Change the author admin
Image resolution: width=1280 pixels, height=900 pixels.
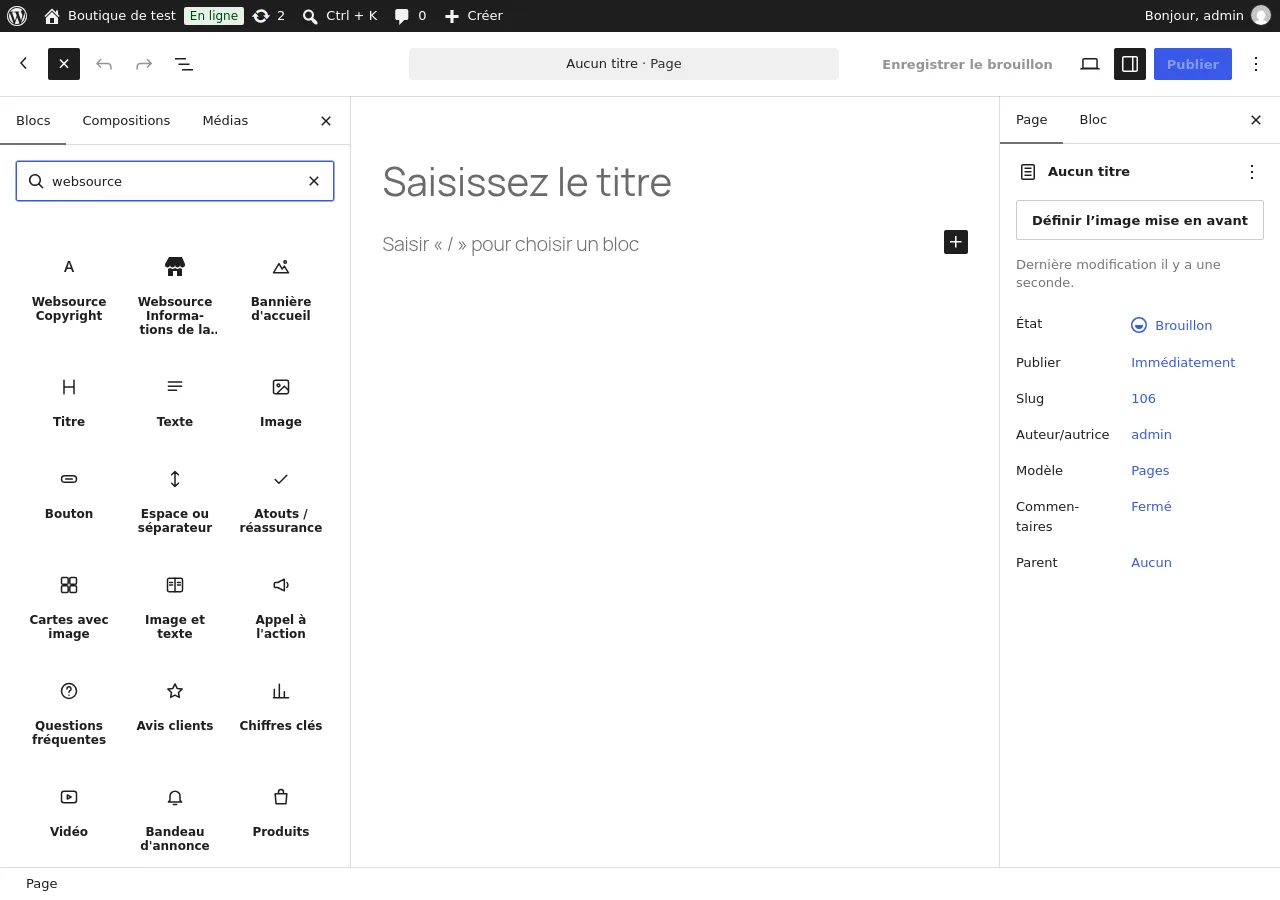[x=1151, y=434]
